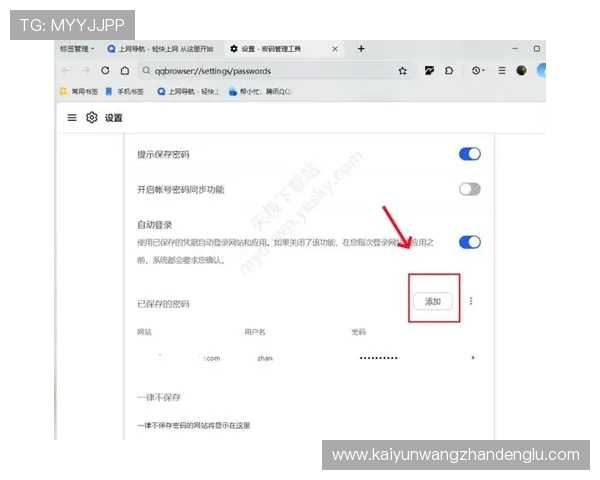Open the 标签管理 dropdown
600x480 pixels.
[x=77, y=49]
